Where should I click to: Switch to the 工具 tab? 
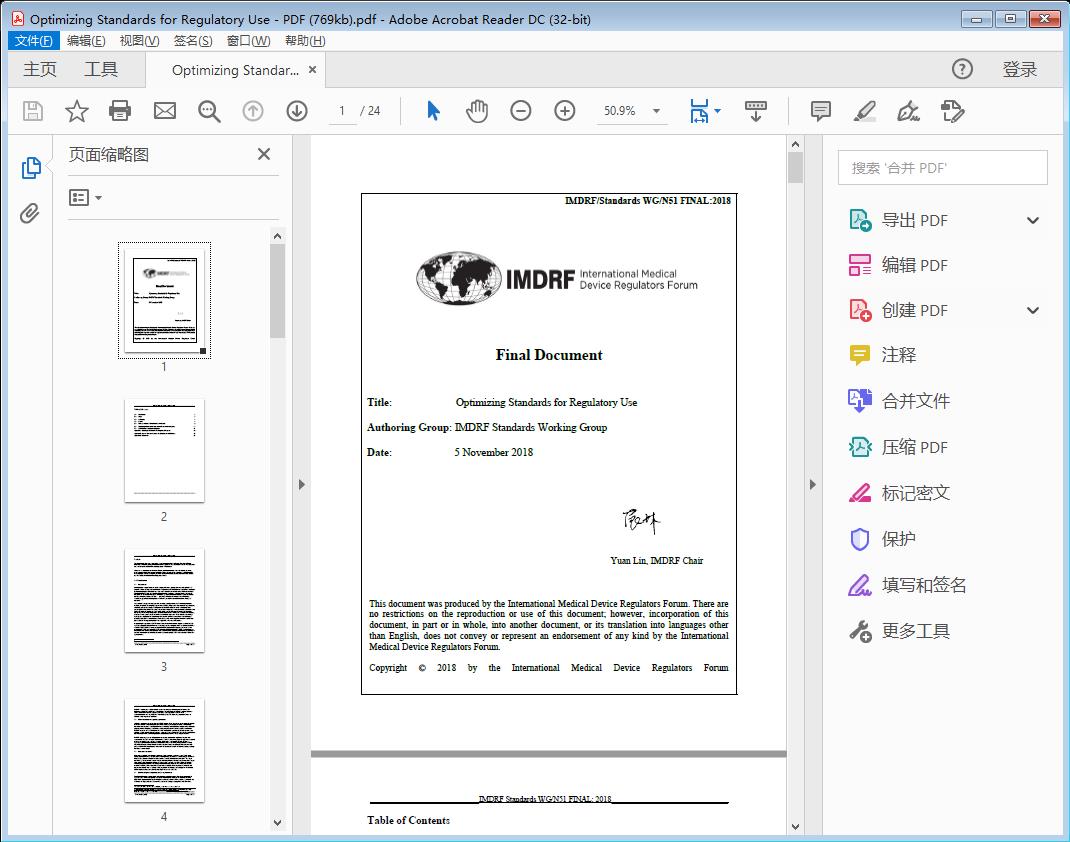101,70
